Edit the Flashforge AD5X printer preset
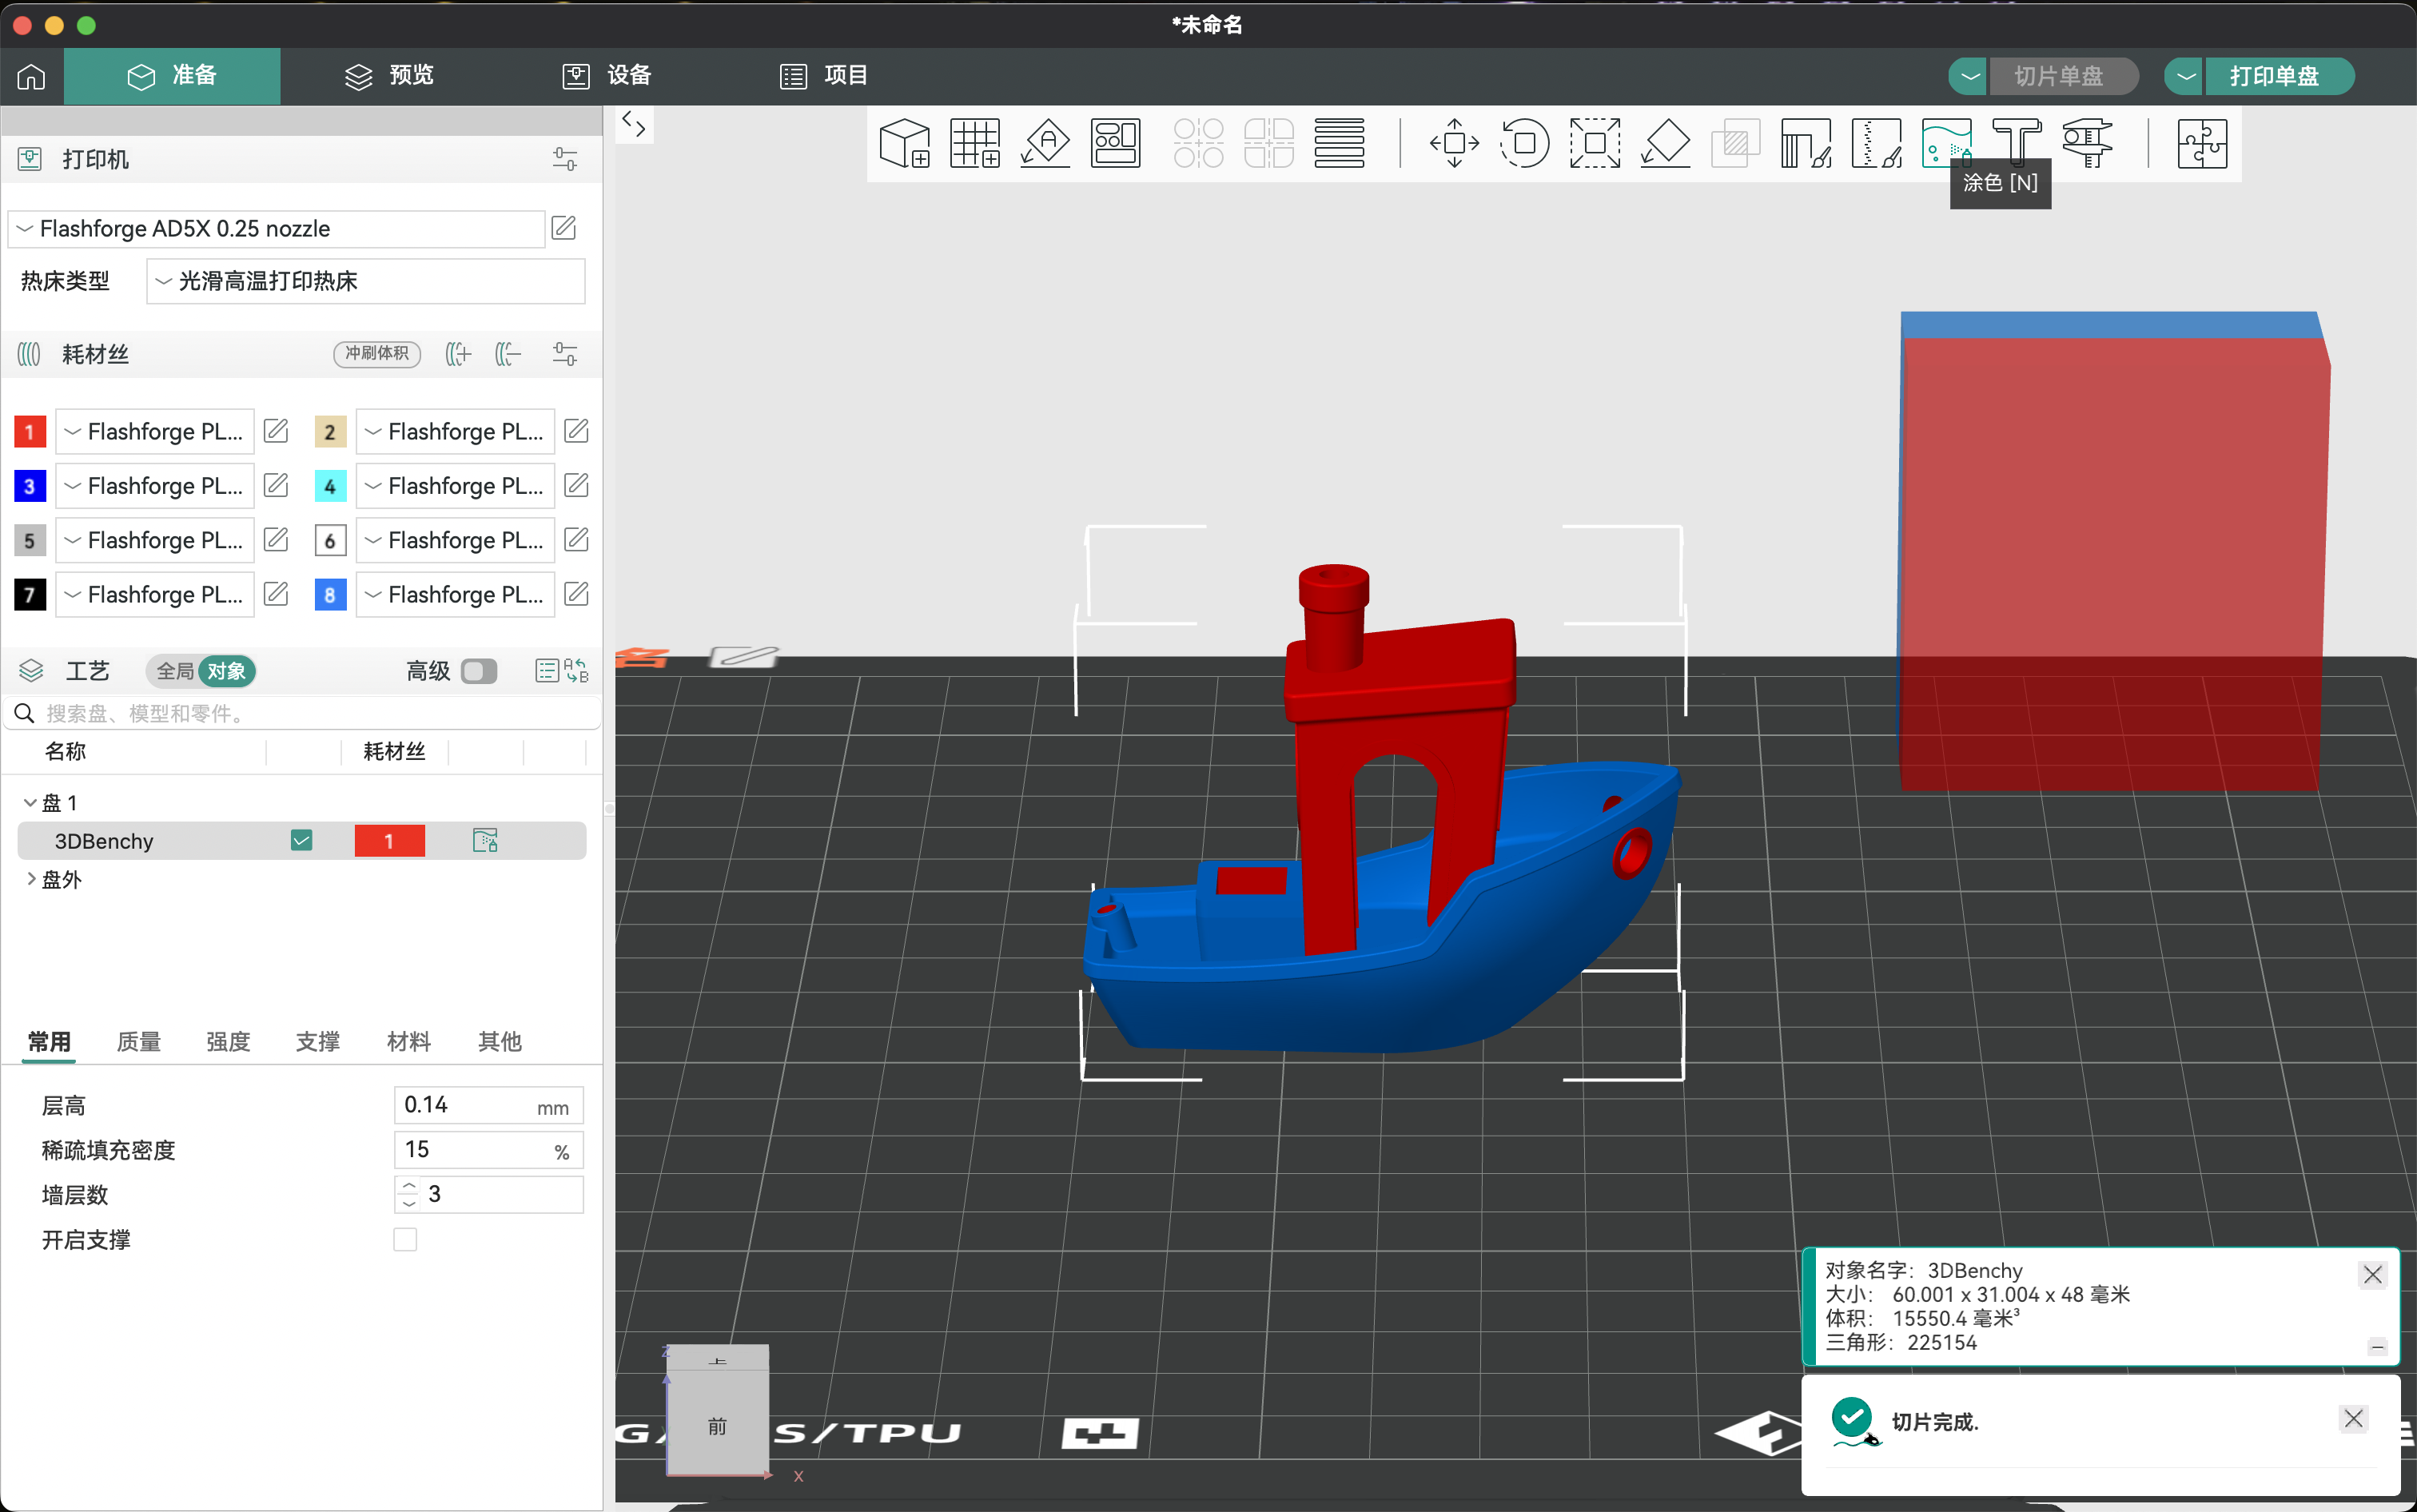The image size is (2417, 1512). pyautogui.click(x=564, y=228)
